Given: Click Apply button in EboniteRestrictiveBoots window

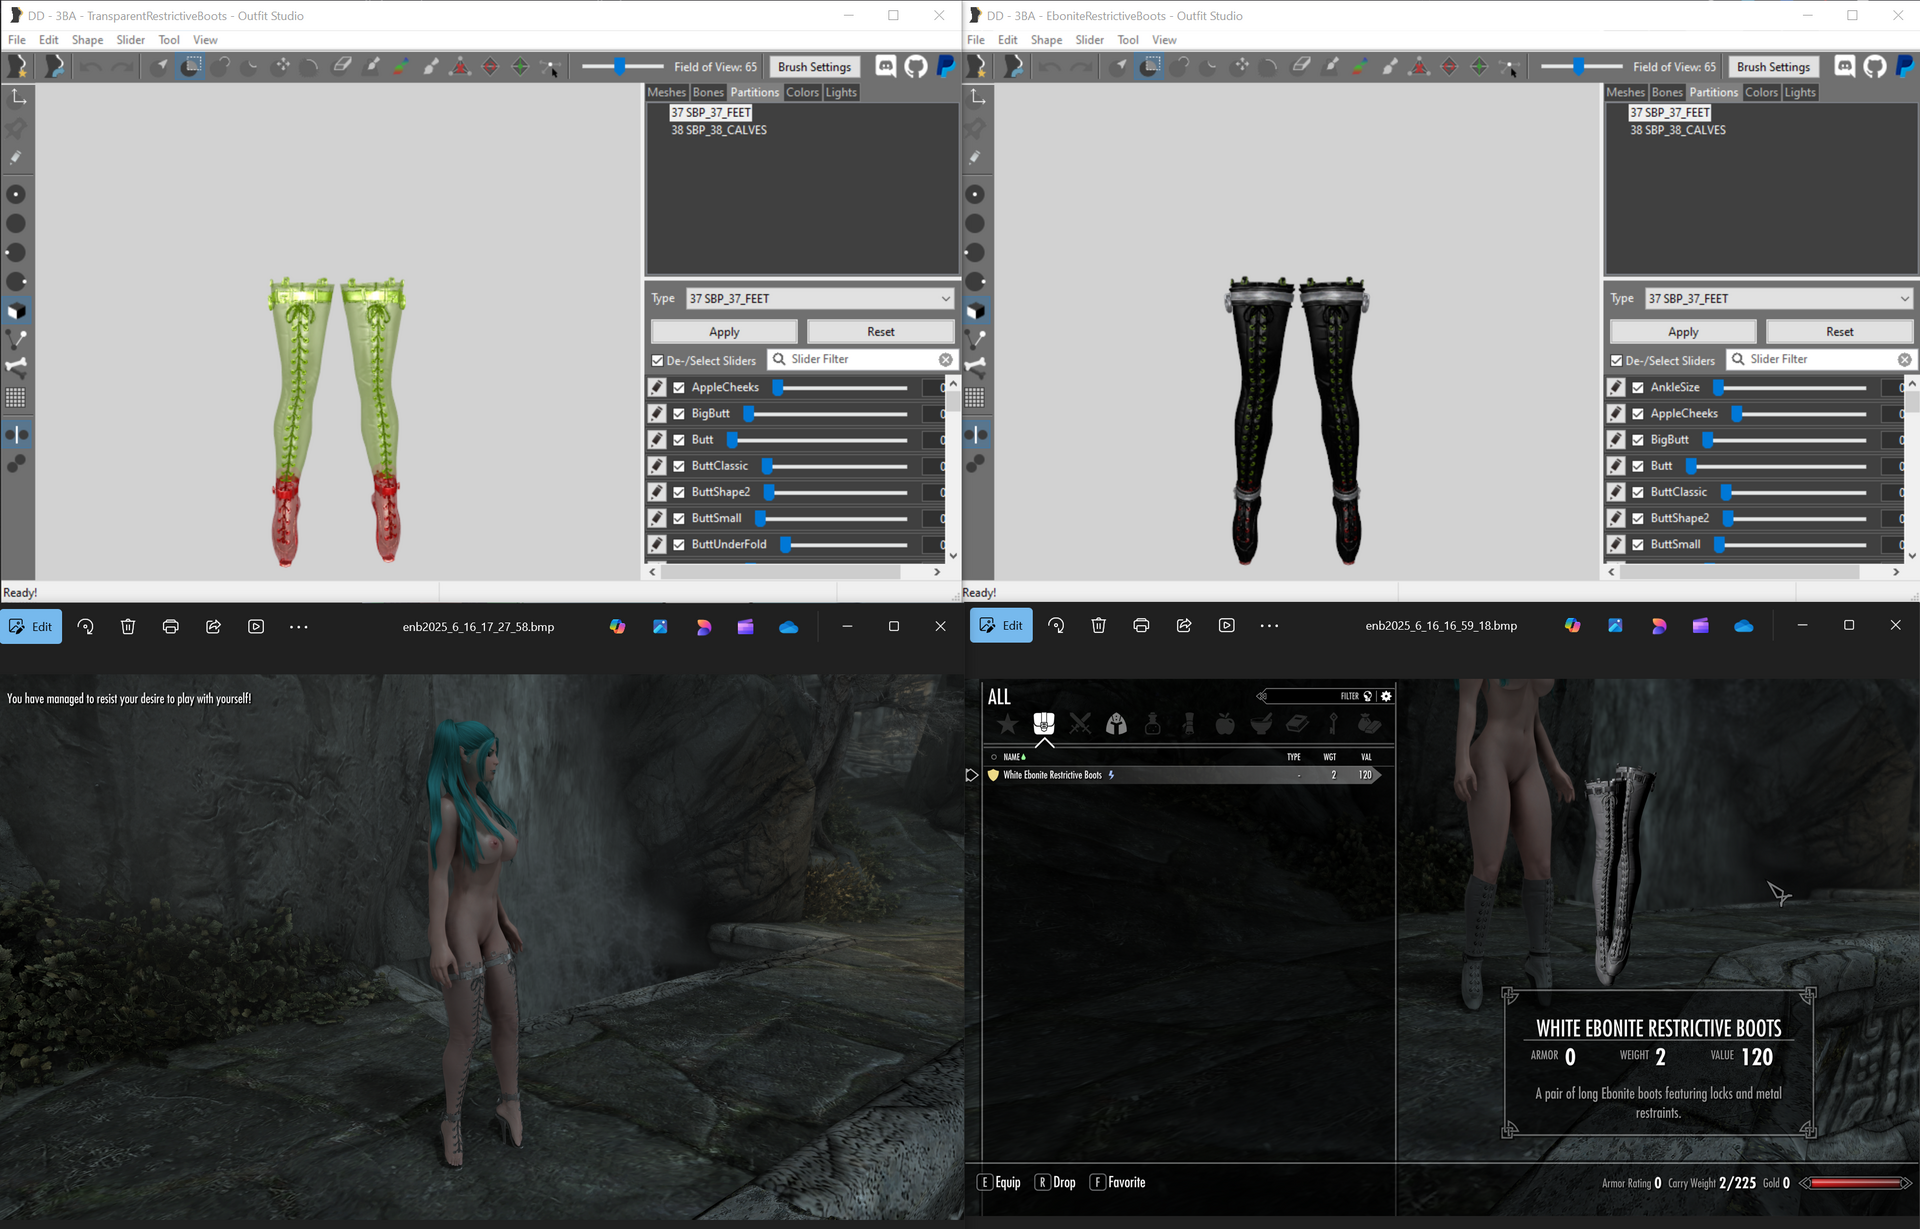Looking at the screenshot, I should click(x=1683, y=332).
